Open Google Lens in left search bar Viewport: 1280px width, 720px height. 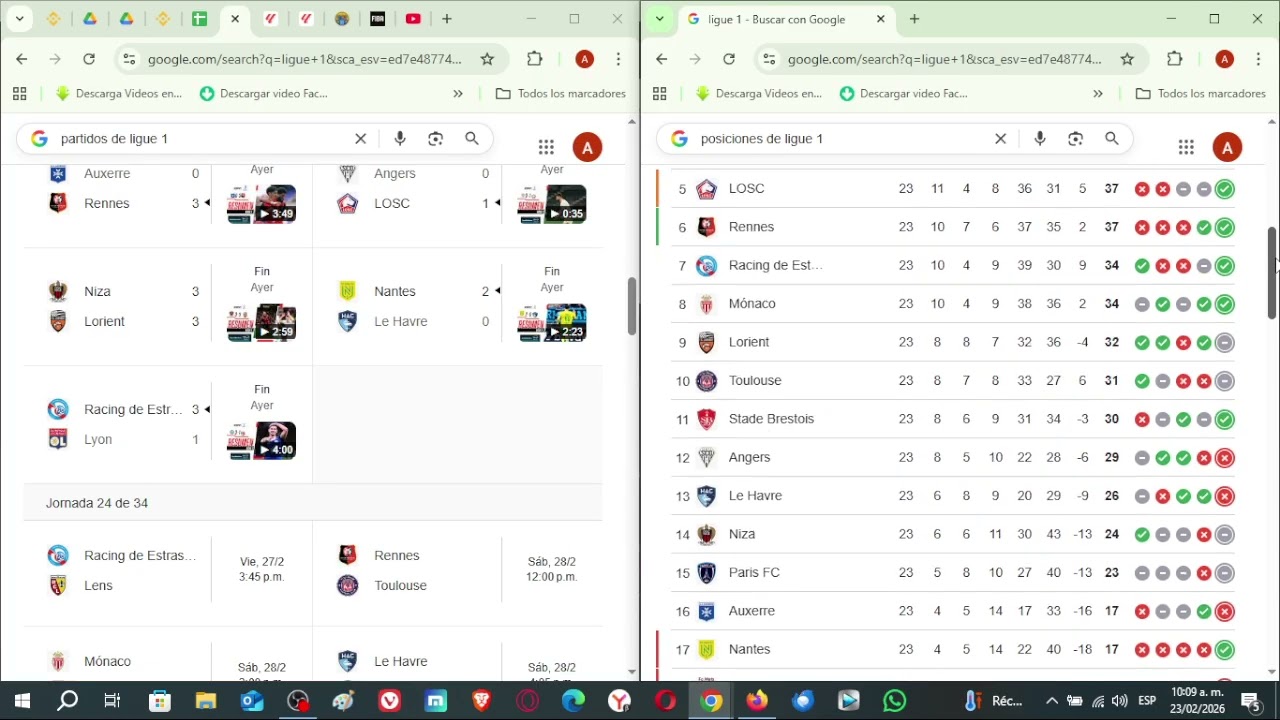[x=436, y=139]
